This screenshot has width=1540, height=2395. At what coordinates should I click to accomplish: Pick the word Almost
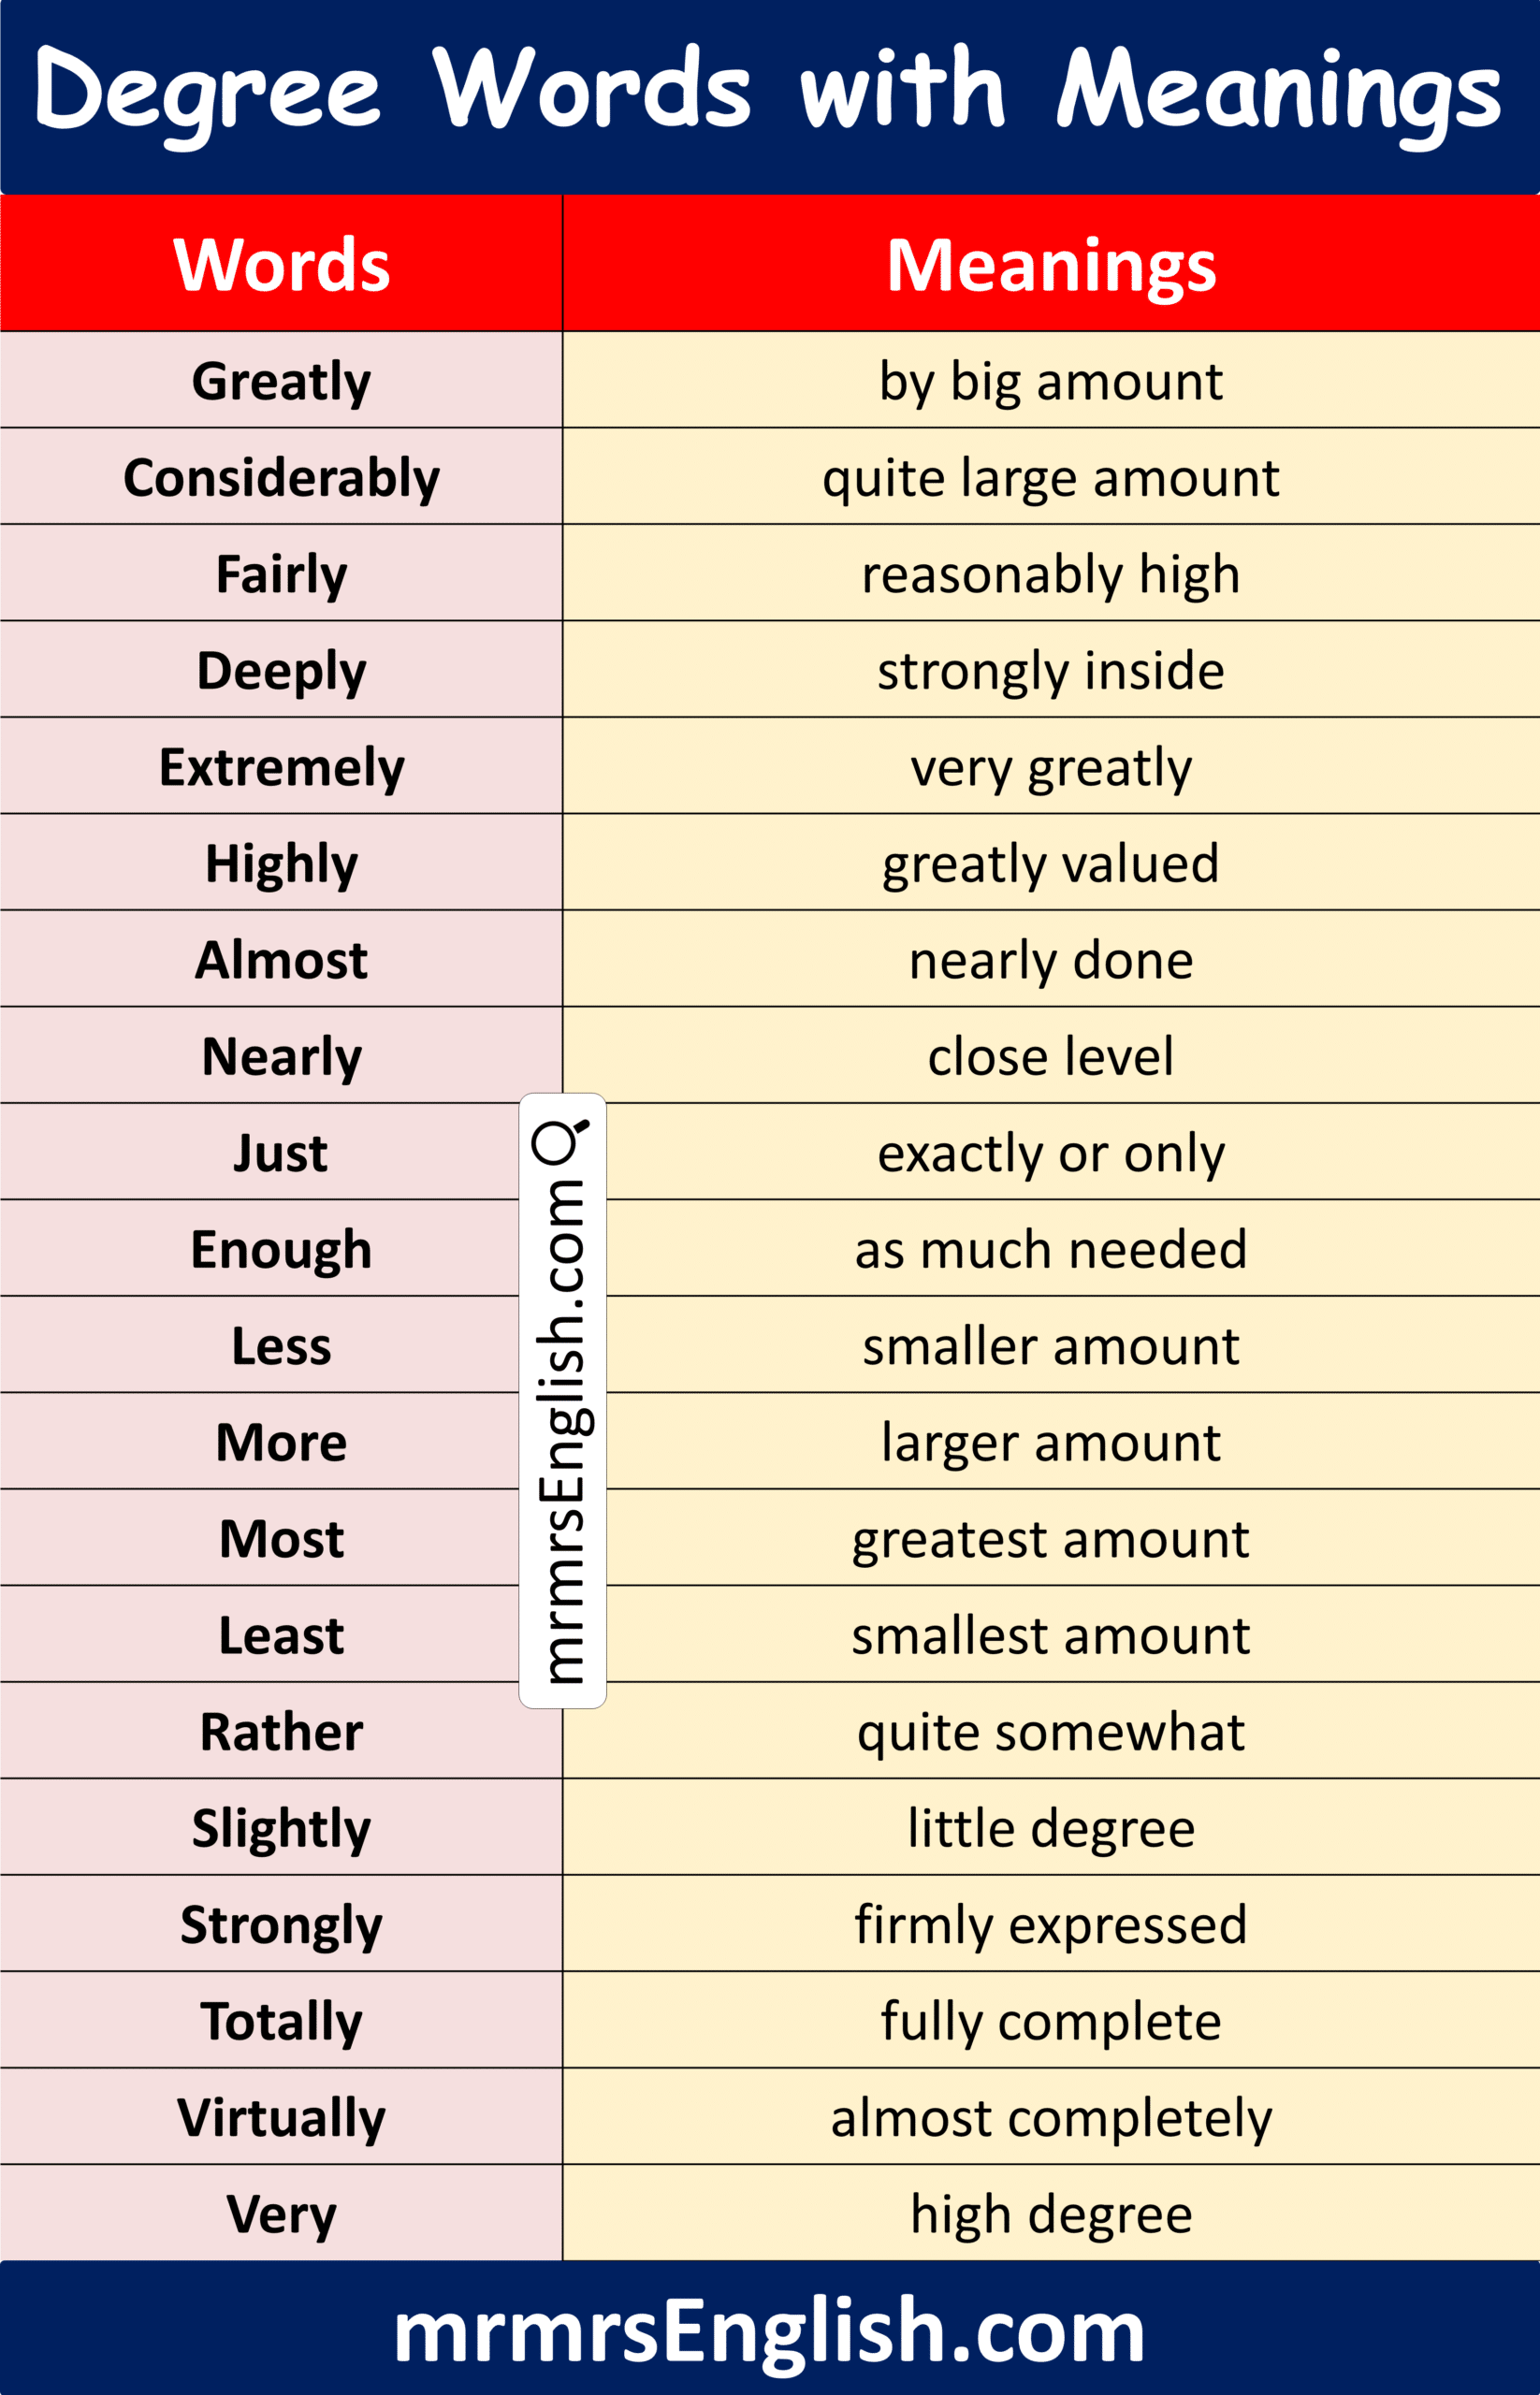(281, 960)
